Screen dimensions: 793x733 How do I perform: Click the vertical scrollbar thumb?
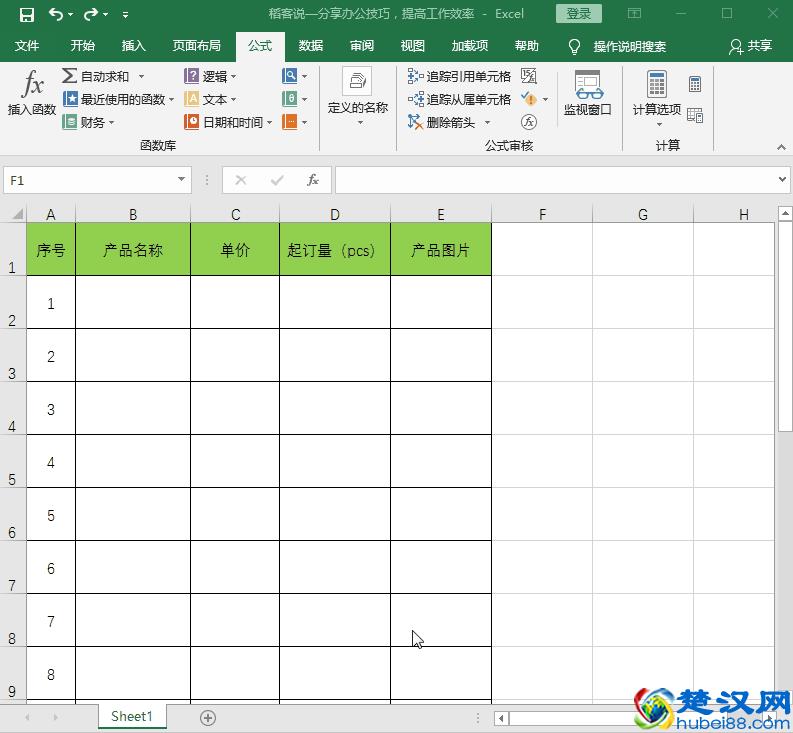tap(785, 327)
